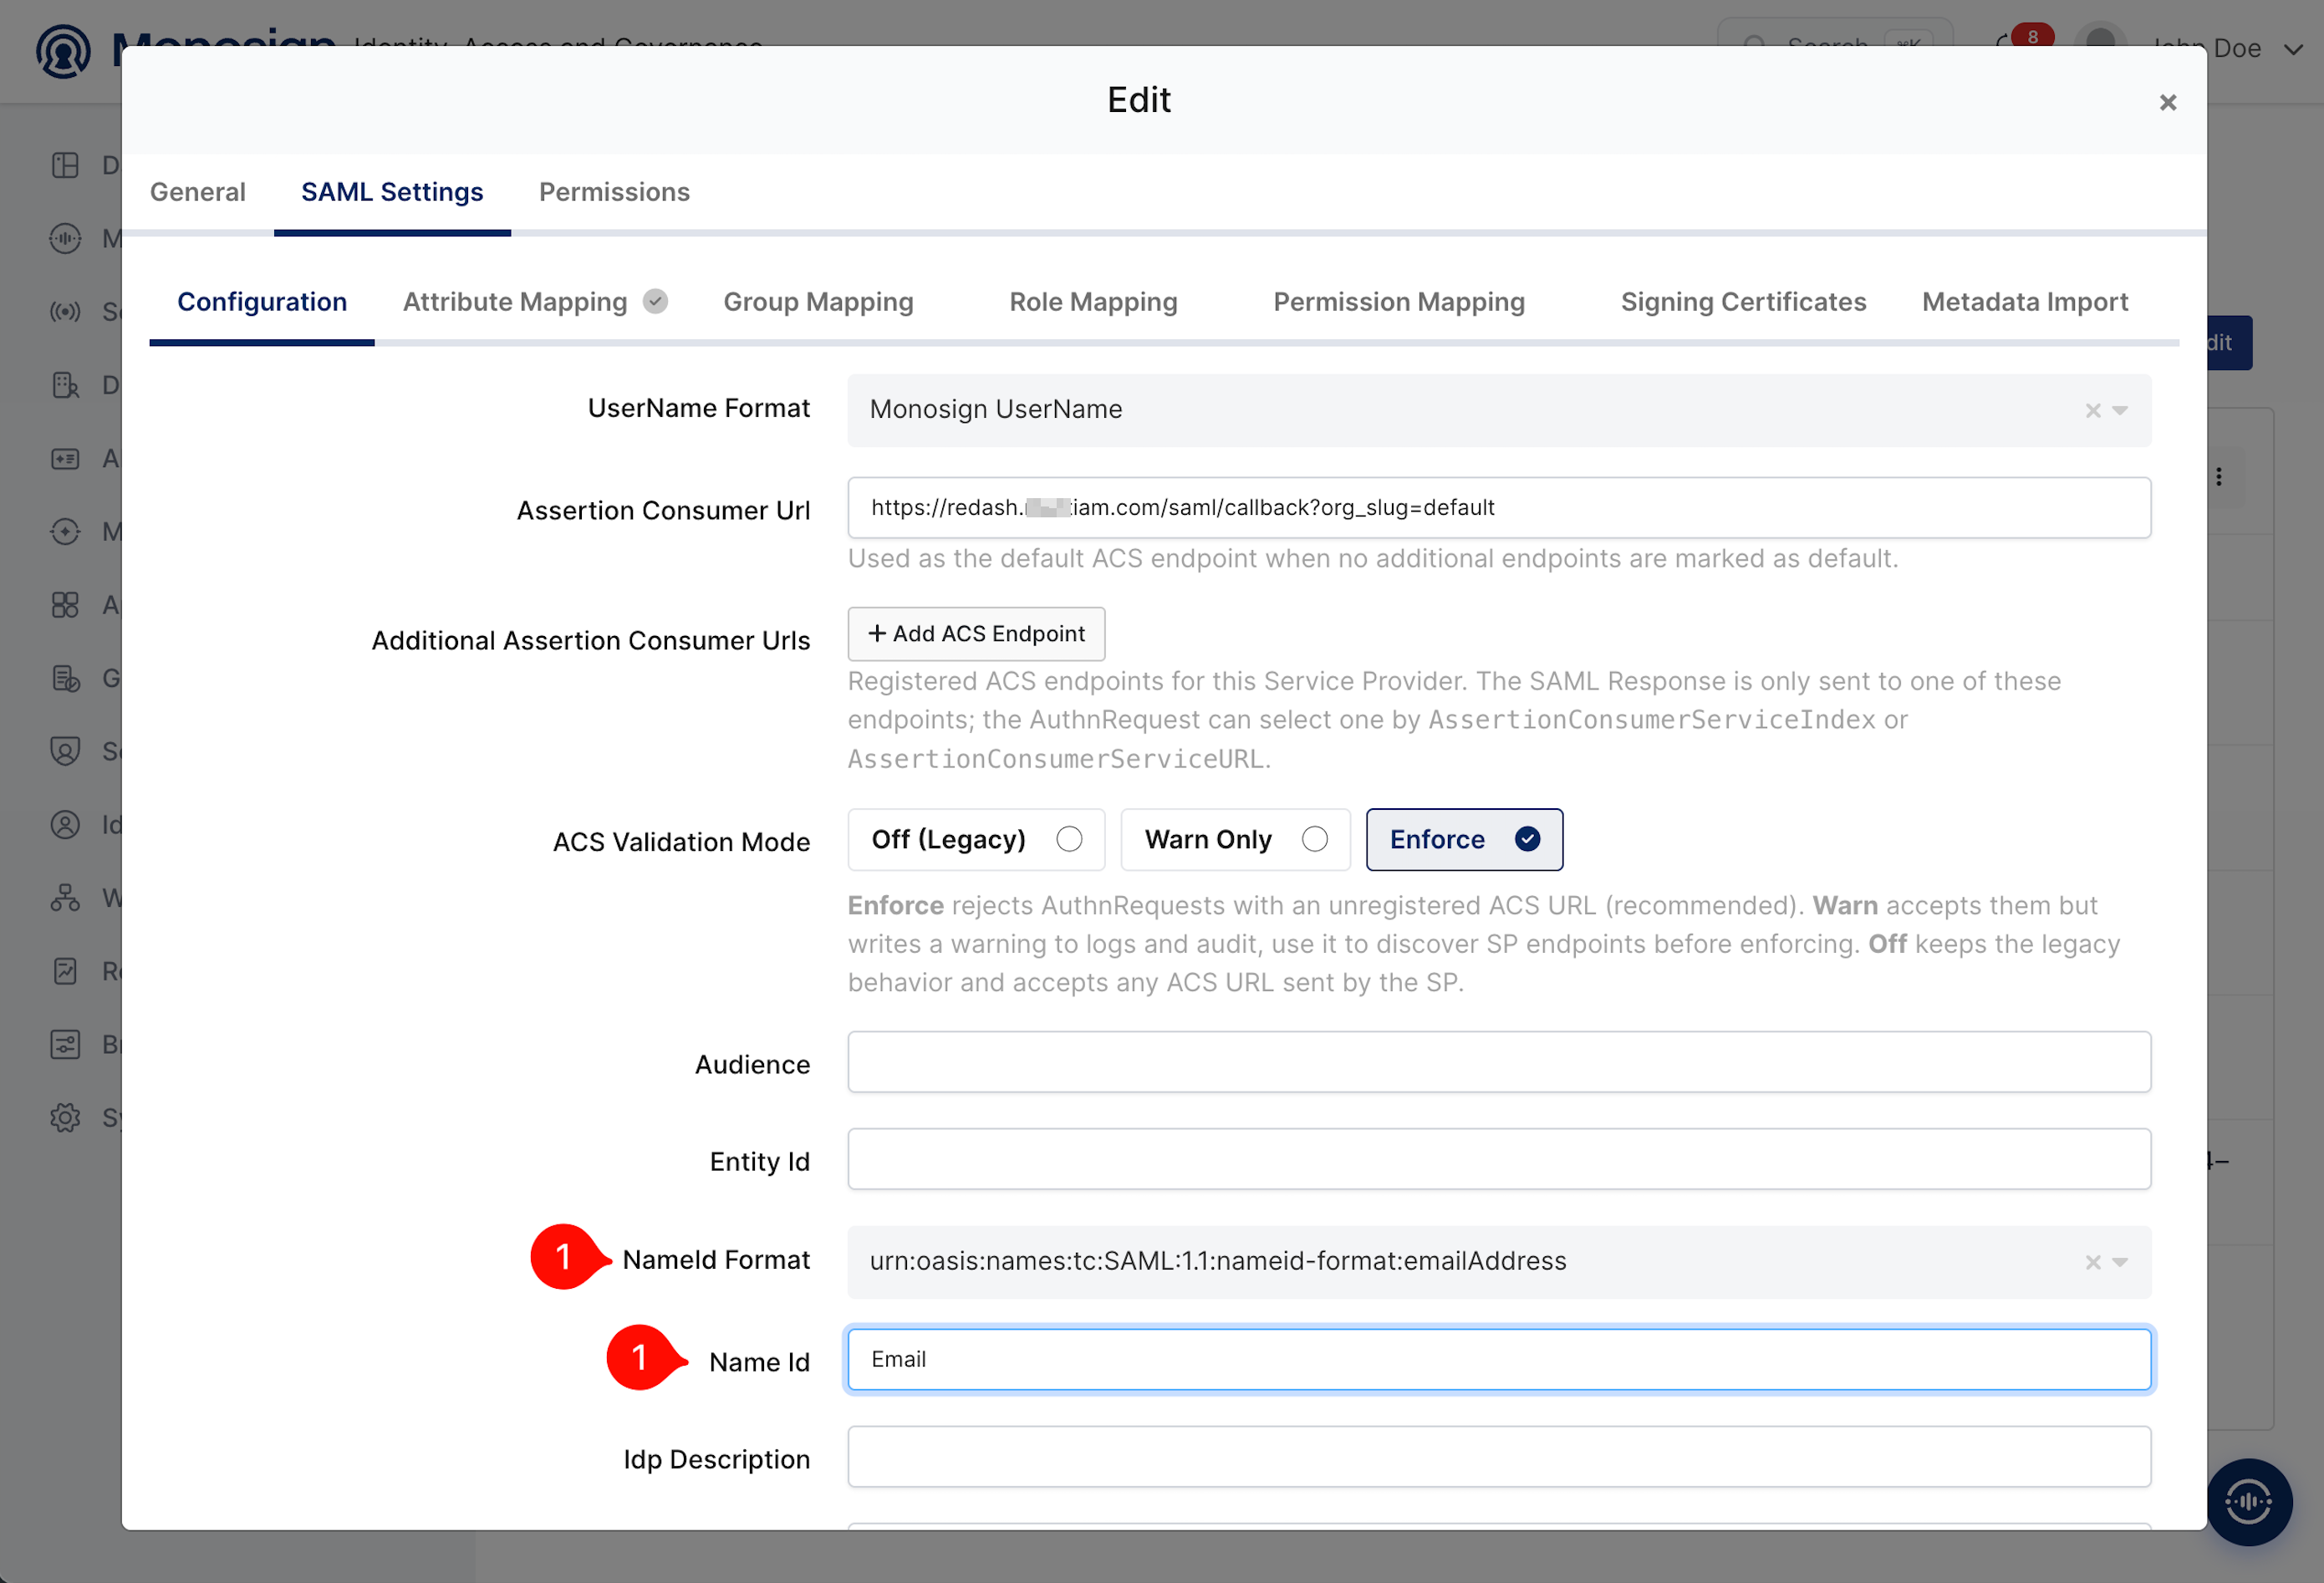Open Signing Certificates sub-tab

coord(1743,302)
